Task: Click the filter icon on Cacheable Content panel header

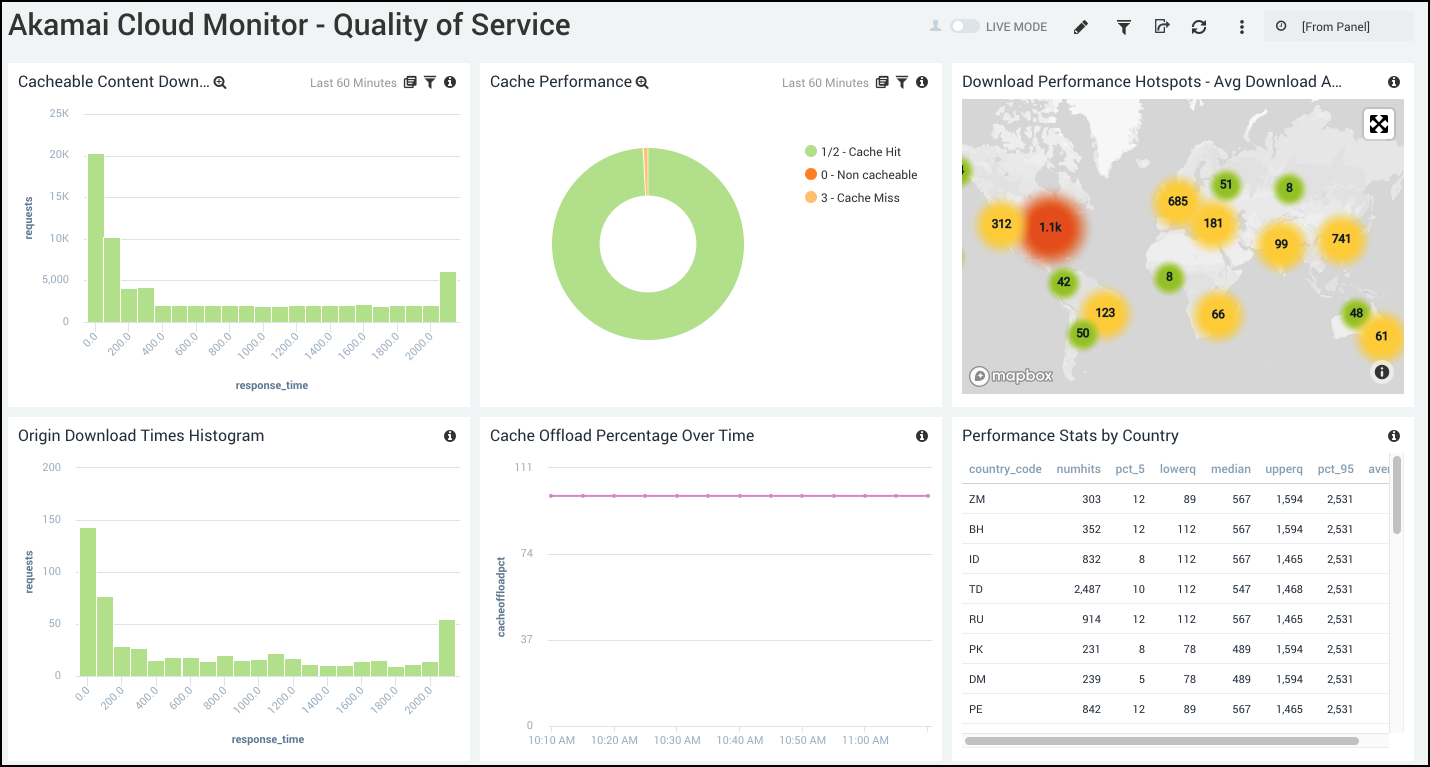Action: click(430, 82)
